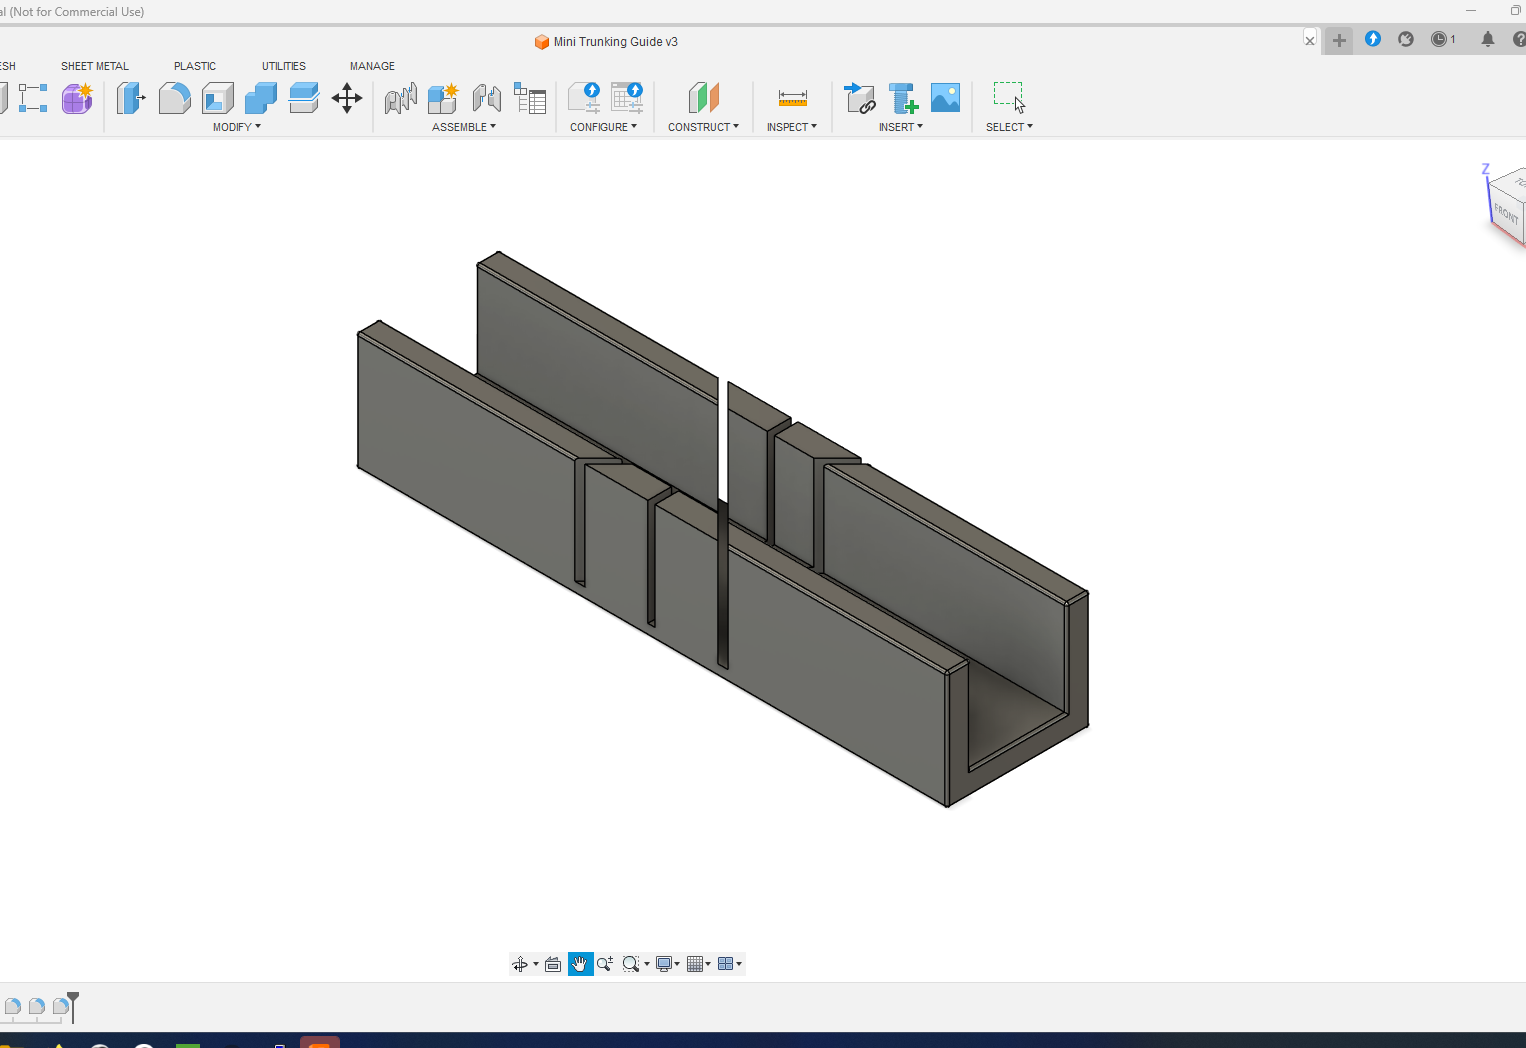Click the Look At tool
Viewport: 1526px width, 1048px height.
pyautogui.click(x=553, y=964)
